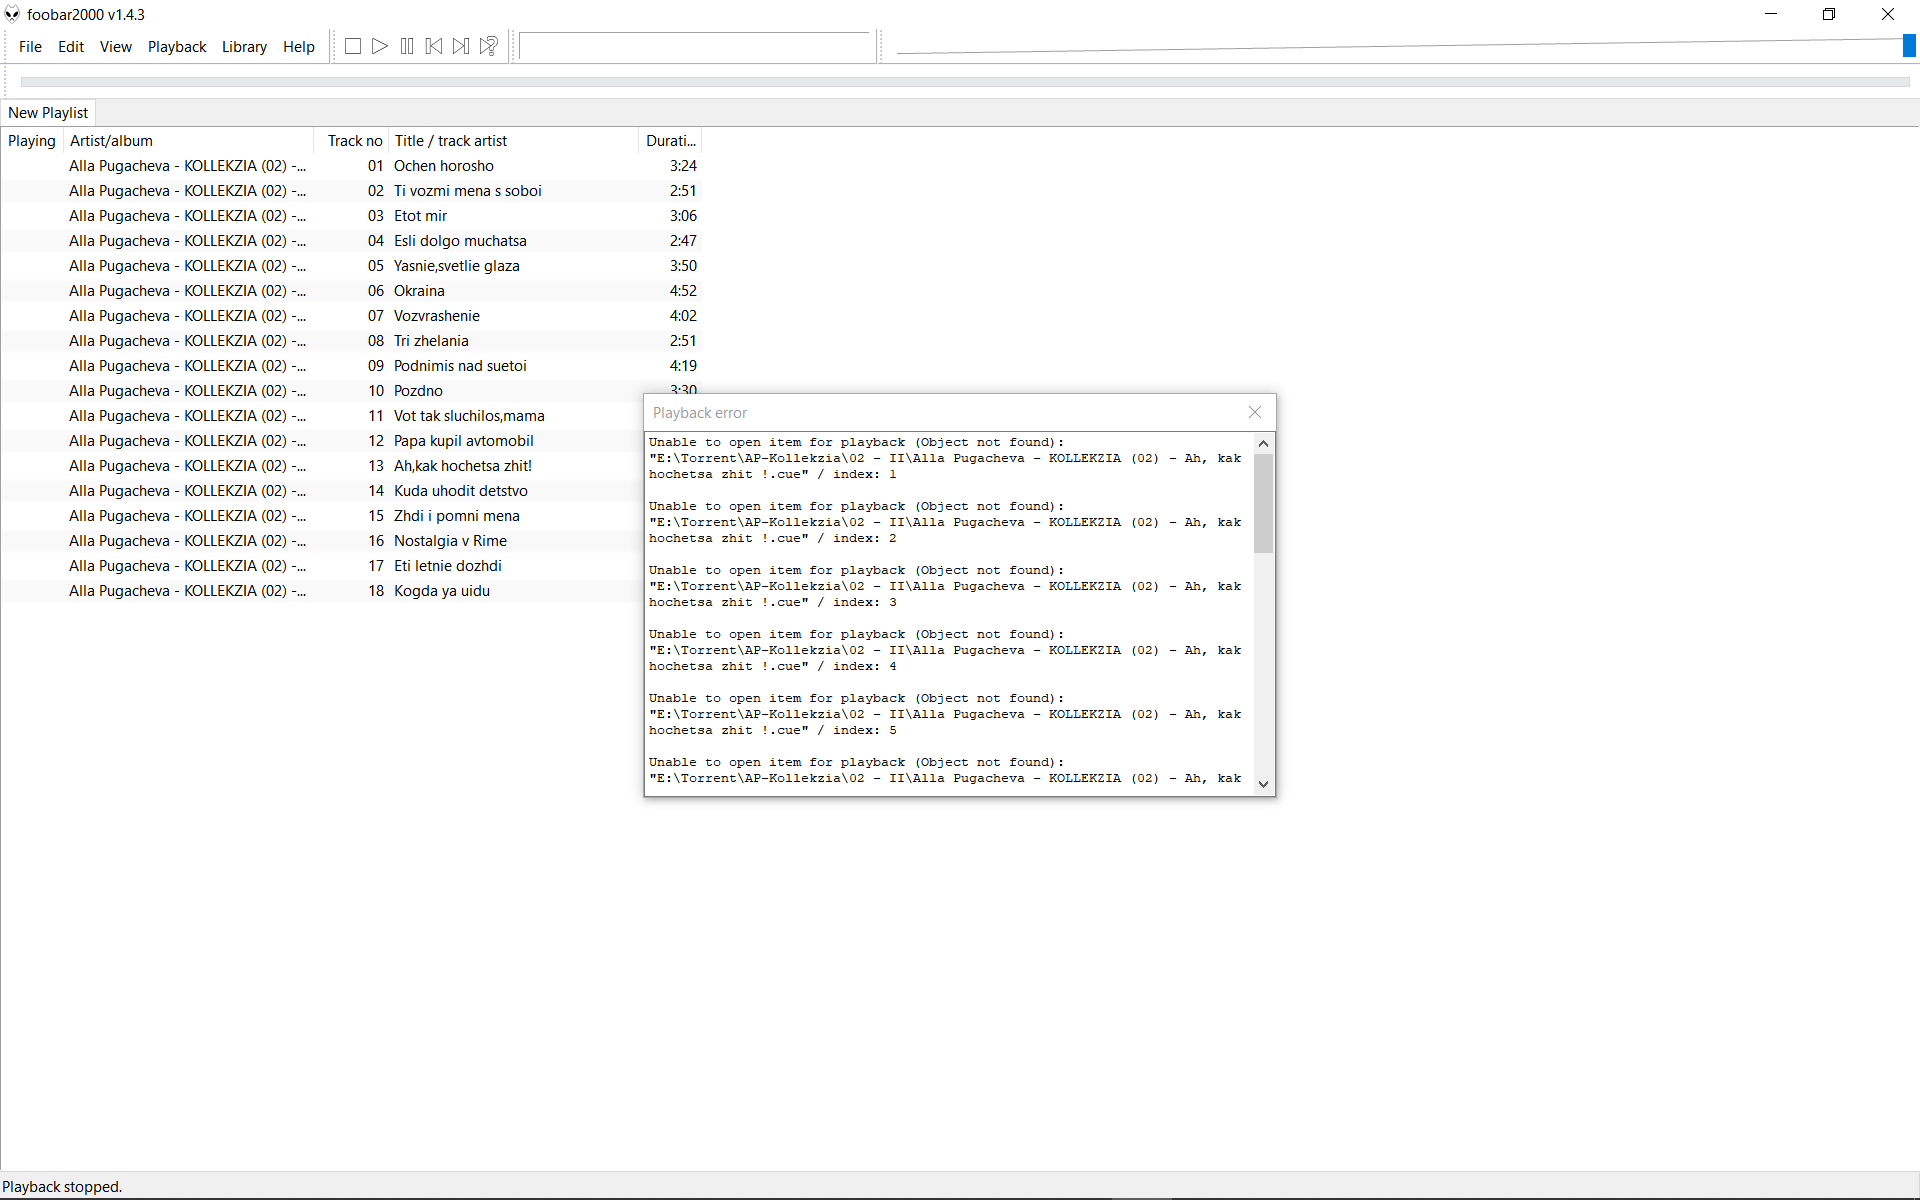
Task: Select the New Playlist tab
Action: tap(48, 113)
